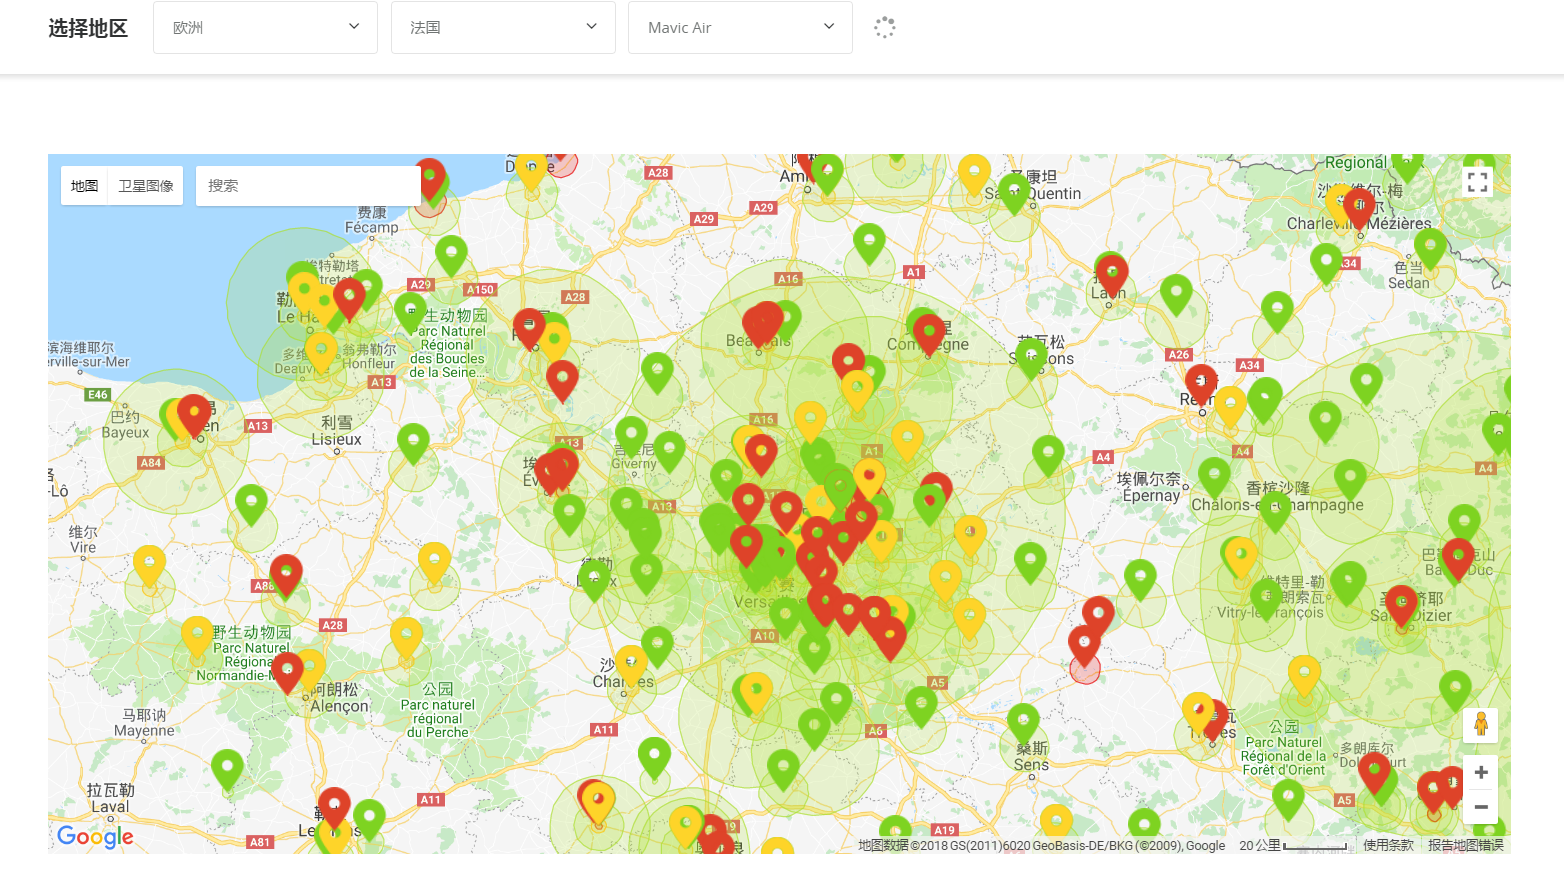This screenshot has width=1564, height=872.
Task: Zoom out of the map
Action: click(1481, 807)
